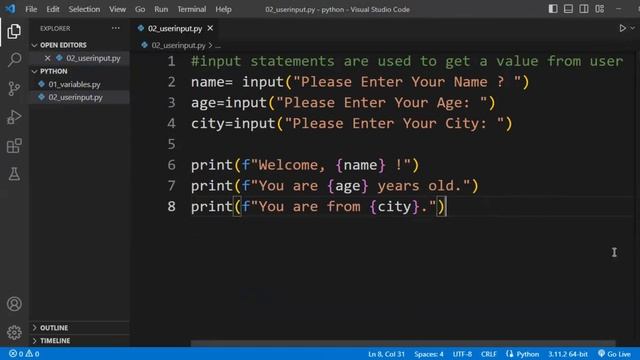Click the 02_userinput.py breadcrumb
The width and height of the screenshot is (640, 360).
point(178,45)
